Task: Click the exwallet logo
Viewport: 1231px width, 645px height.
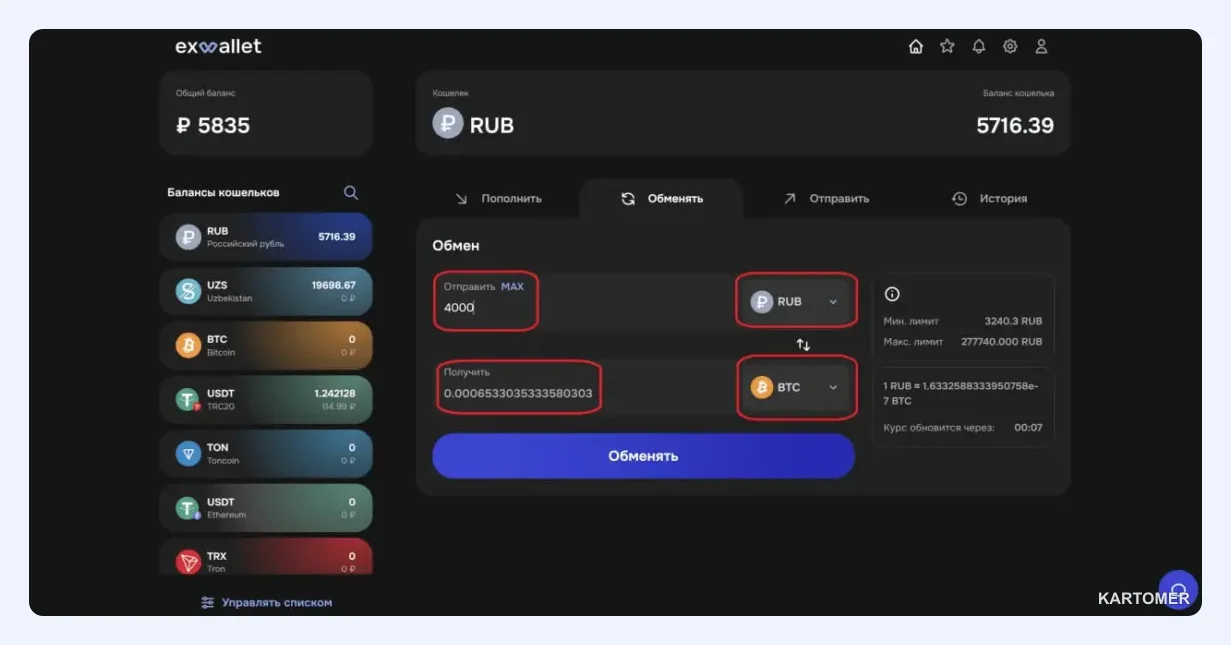Action: (x=218, y=46)
